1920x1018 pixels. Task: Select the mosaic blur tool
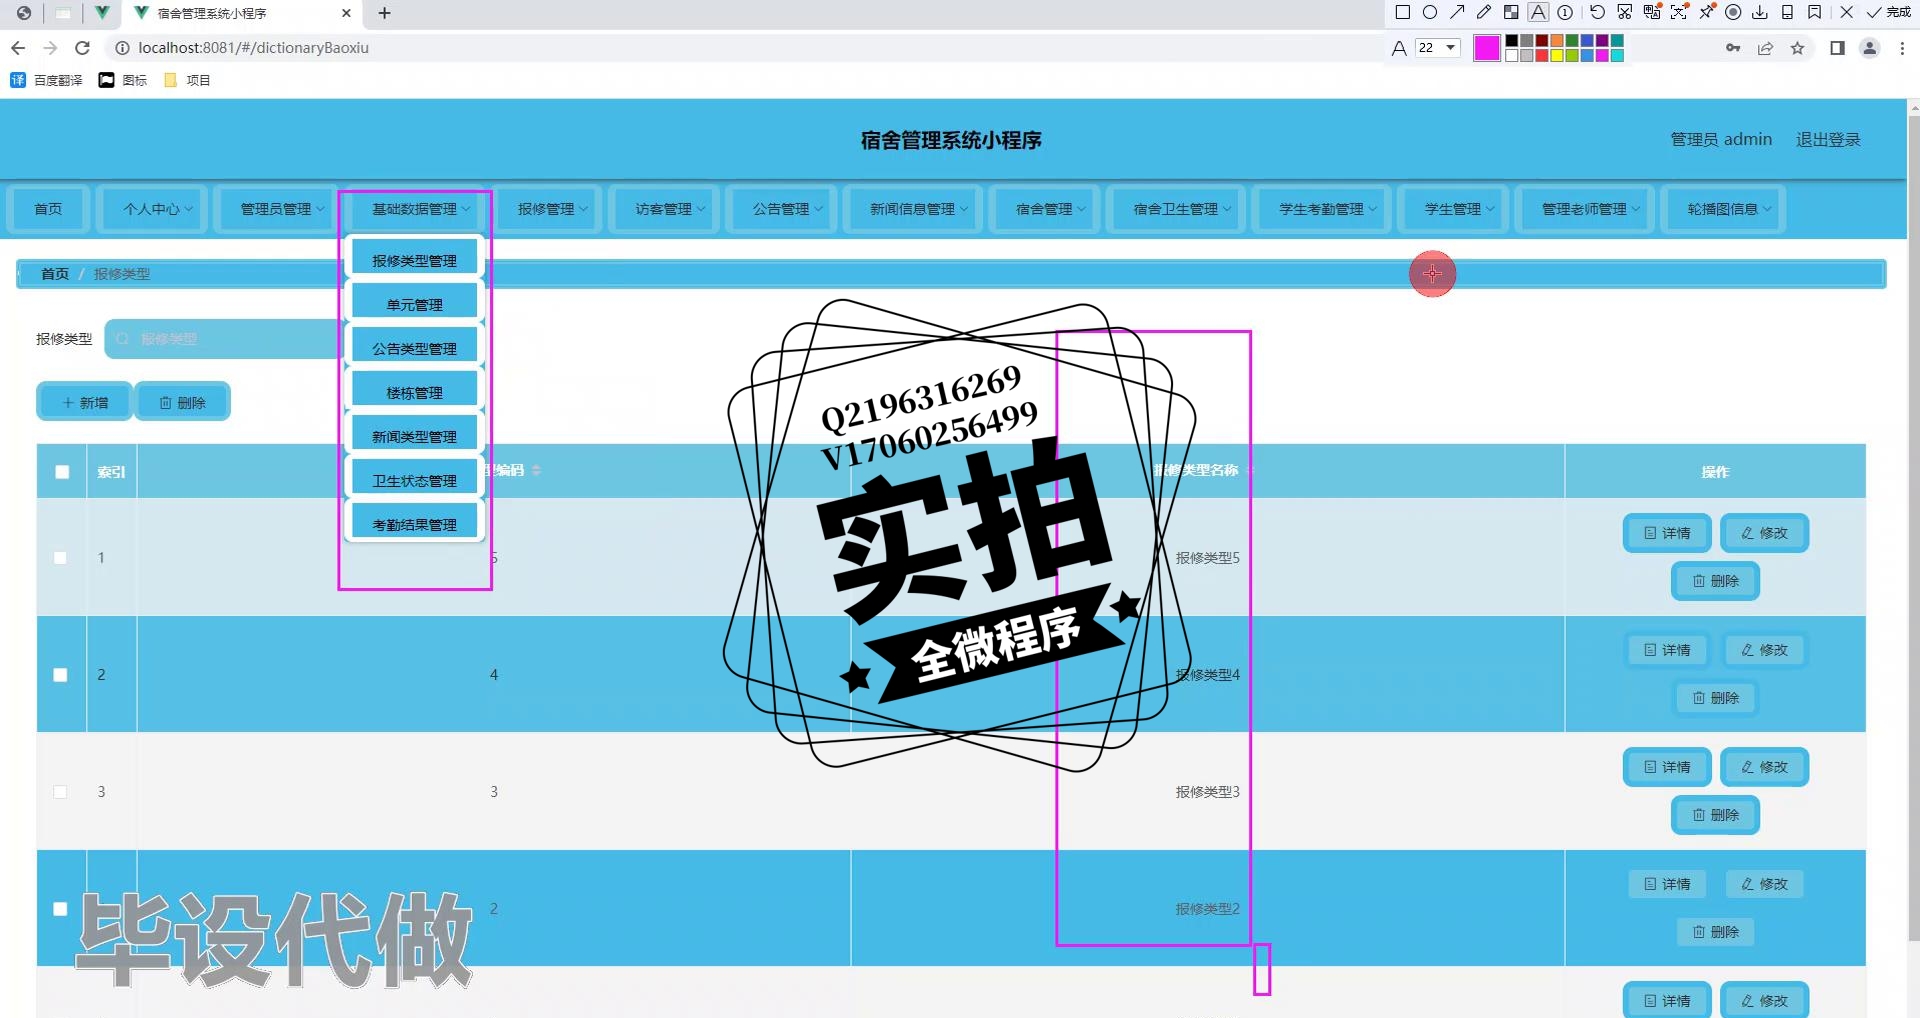pos(1511,13)
